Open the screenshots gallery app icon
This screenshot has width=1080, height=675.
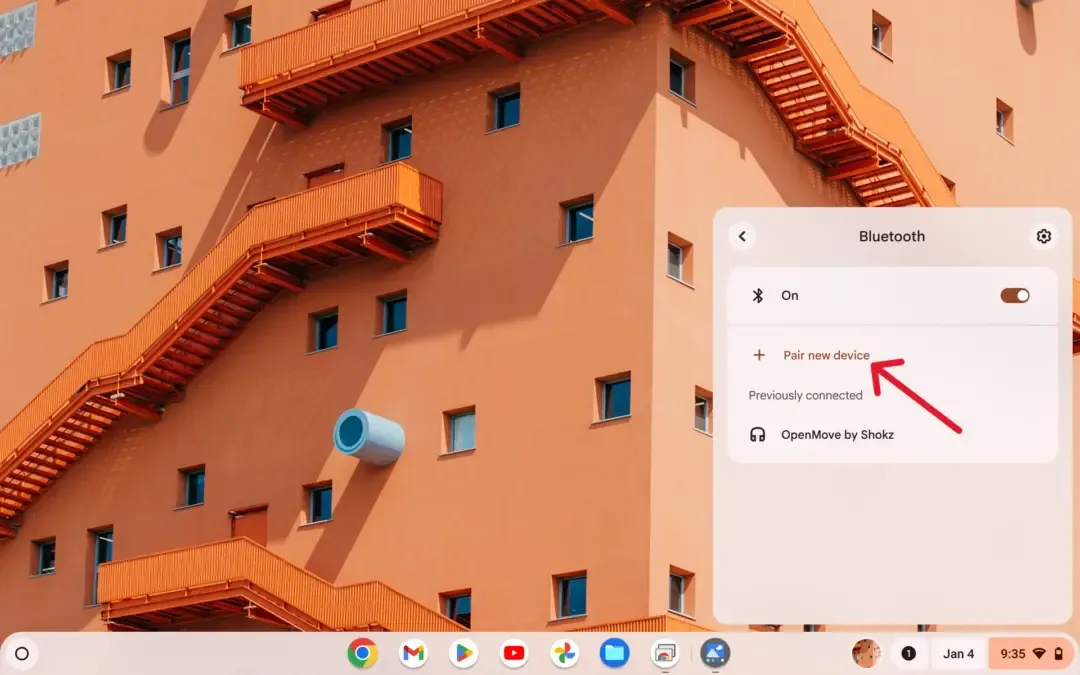click(665, 653)
